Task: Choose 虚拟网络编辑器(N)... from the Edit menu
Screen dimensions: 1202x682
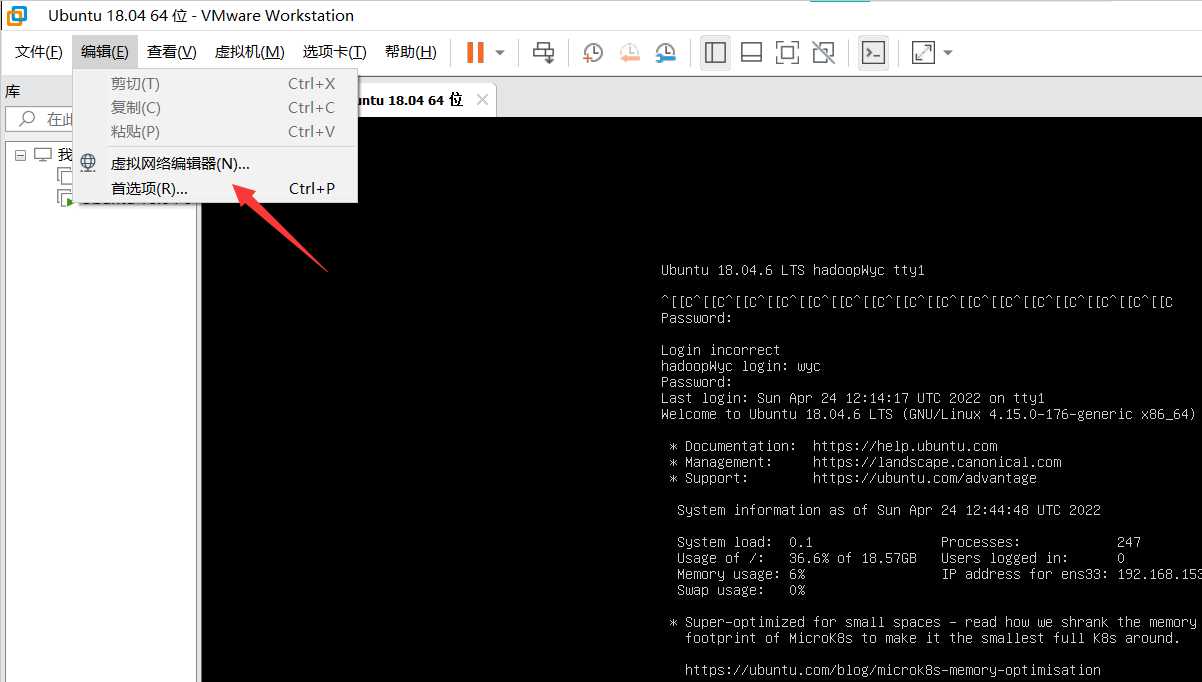Action: click(215, 164)
